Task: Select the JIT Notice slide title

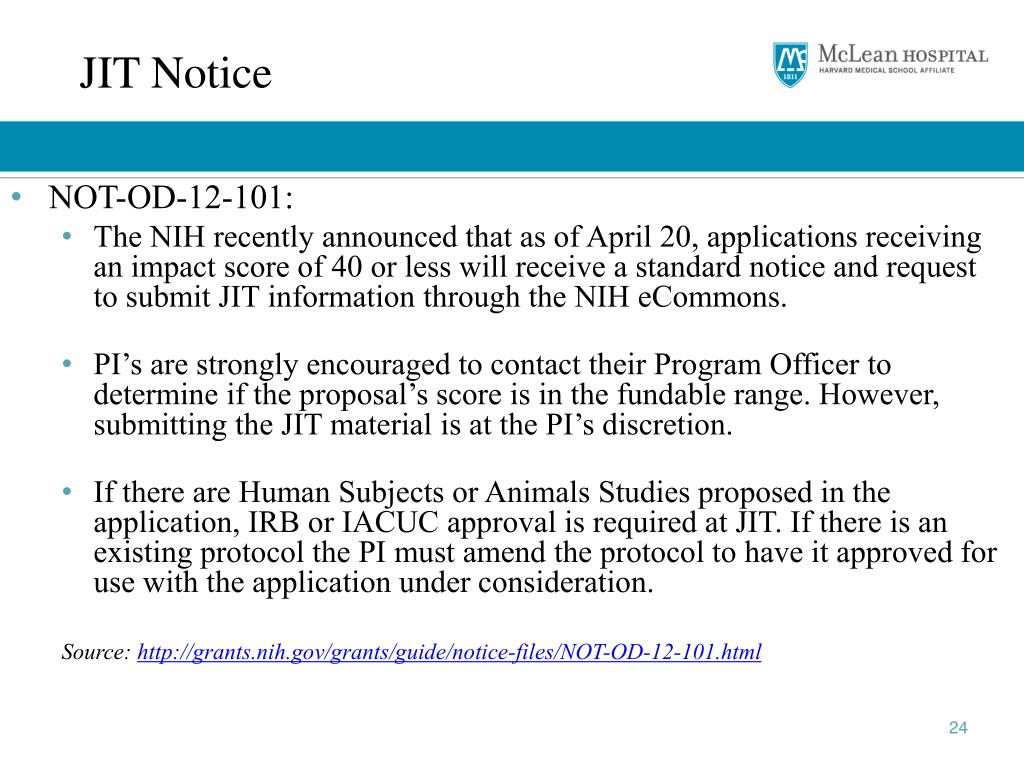Action: pyautogui.click(x=176, y=74)
